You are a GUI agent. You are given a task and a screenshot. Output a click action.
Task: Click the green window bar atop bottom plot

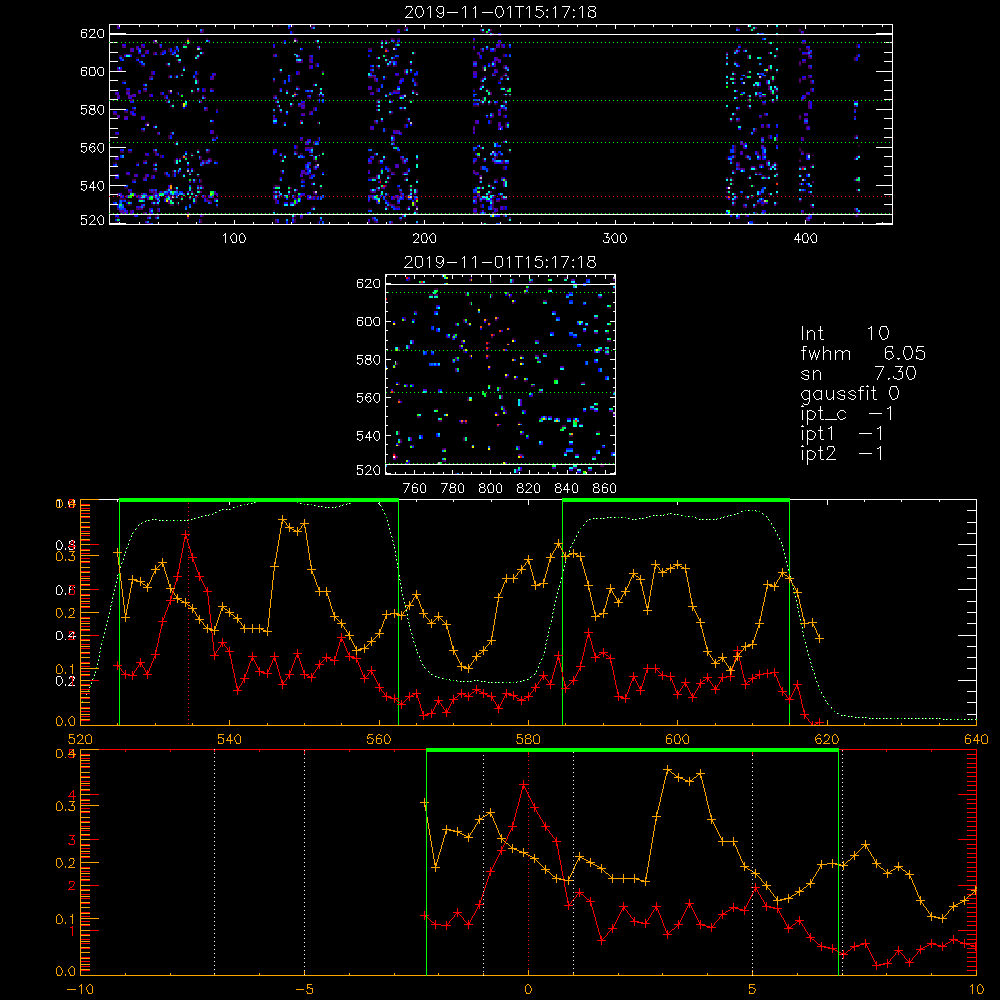tap(632, 750)
